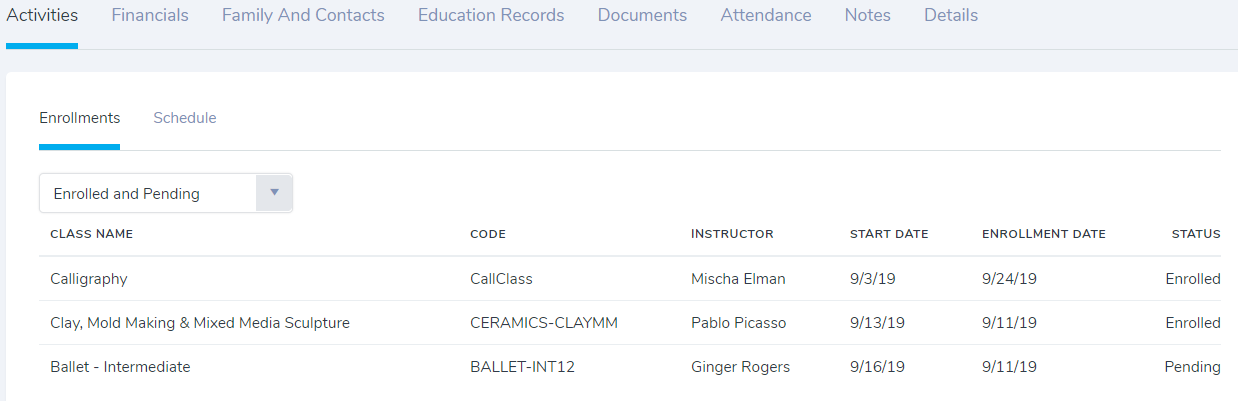Switch to the Schedule sub-tab
The image size is (1238, 401).
185,118
